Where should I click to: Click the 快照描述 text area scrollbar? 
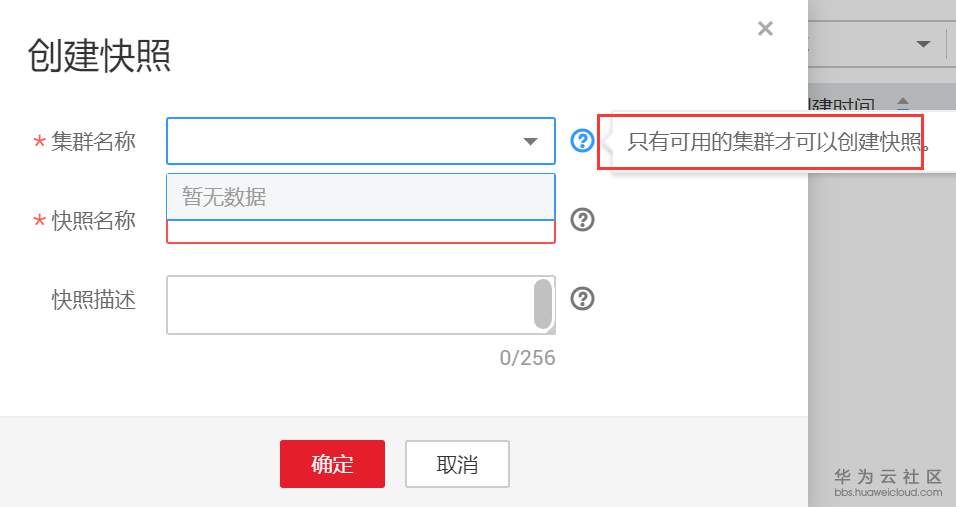pyautogui.click(x=543, y=304)
